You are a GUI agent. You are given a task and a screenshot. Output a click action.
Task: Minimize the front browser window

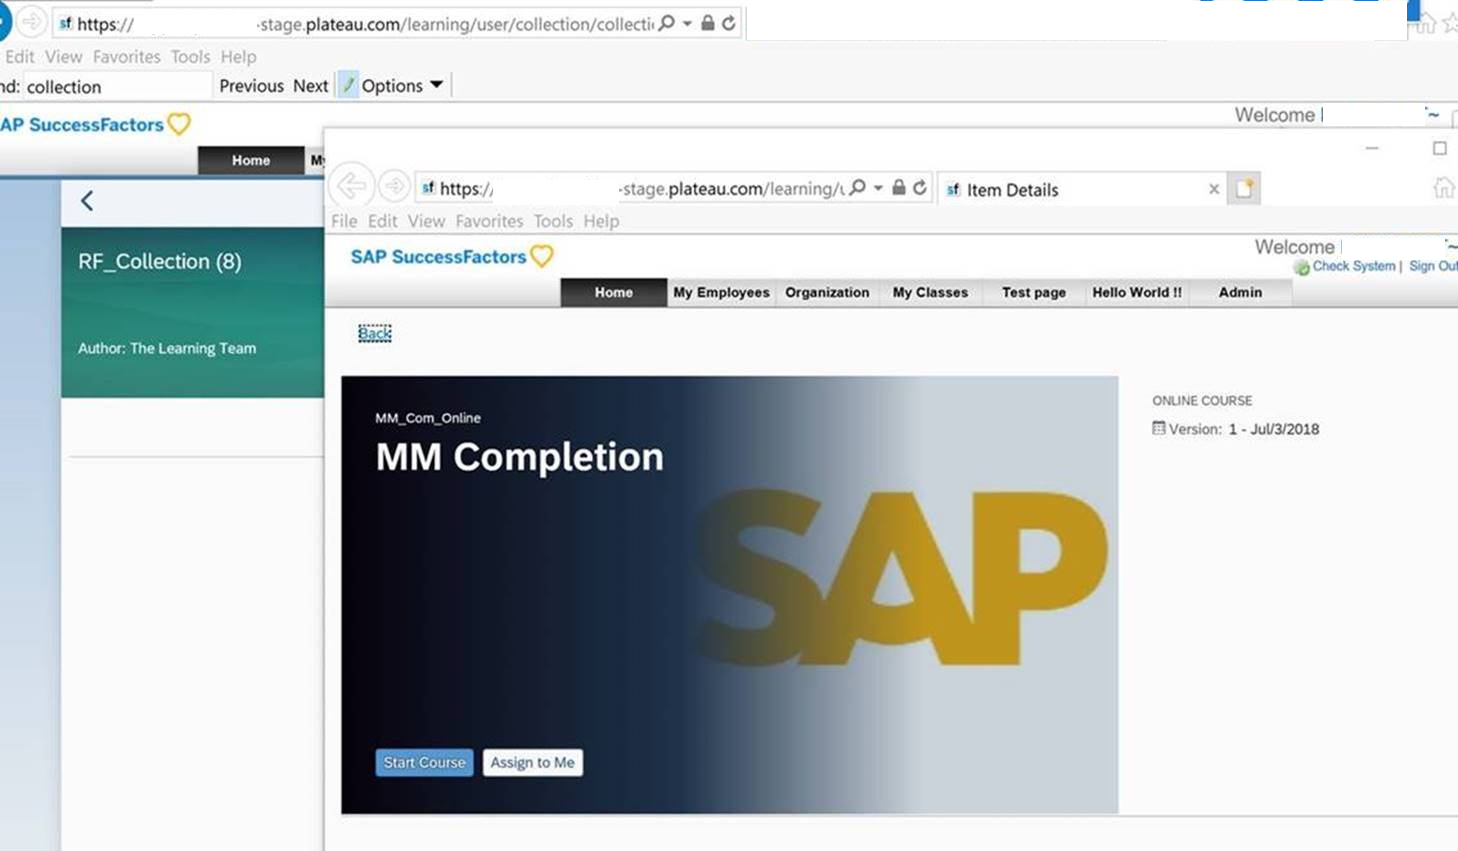click(1372, 148)
